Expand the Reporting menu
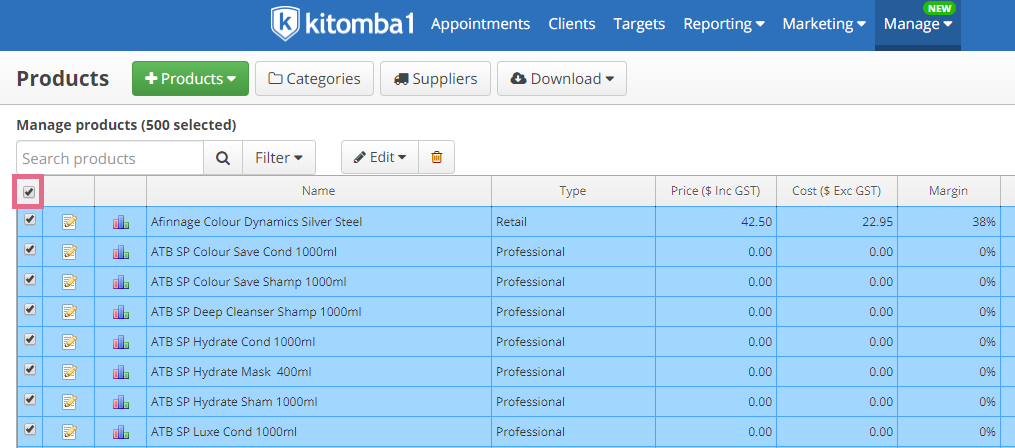Image resolution: width=1015 pixels, height=448 pixels. pyautogui.click(x=724, y=24)
